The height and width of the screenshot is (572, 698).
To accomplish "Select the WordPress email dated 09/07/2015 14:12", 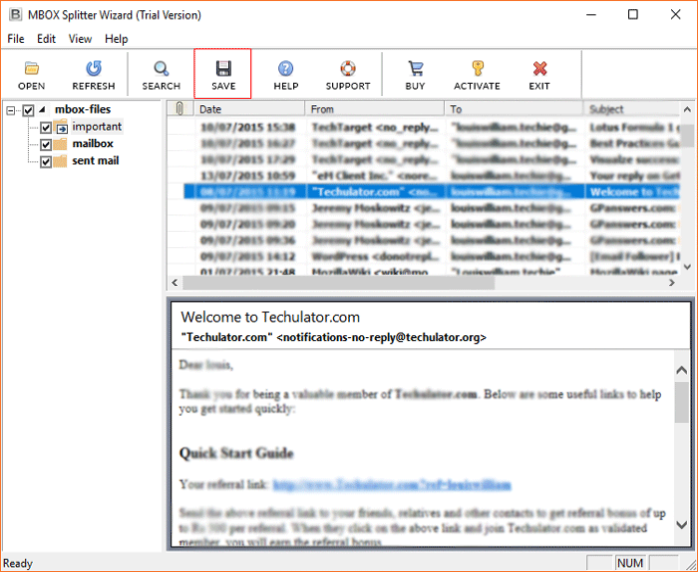I will (x=423, y=256).
